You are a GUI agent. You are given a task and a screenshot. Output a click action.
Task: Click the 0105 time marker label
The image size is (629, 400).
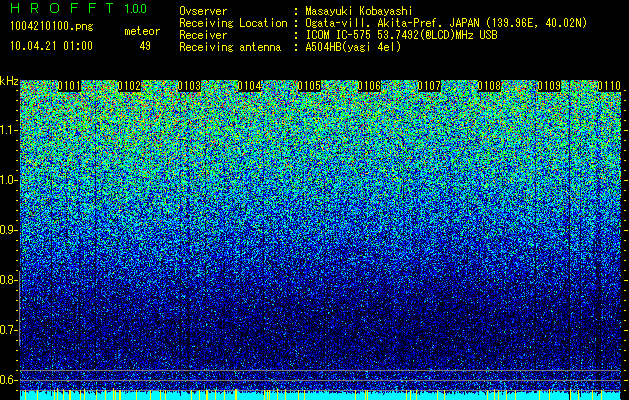point(309,86)
